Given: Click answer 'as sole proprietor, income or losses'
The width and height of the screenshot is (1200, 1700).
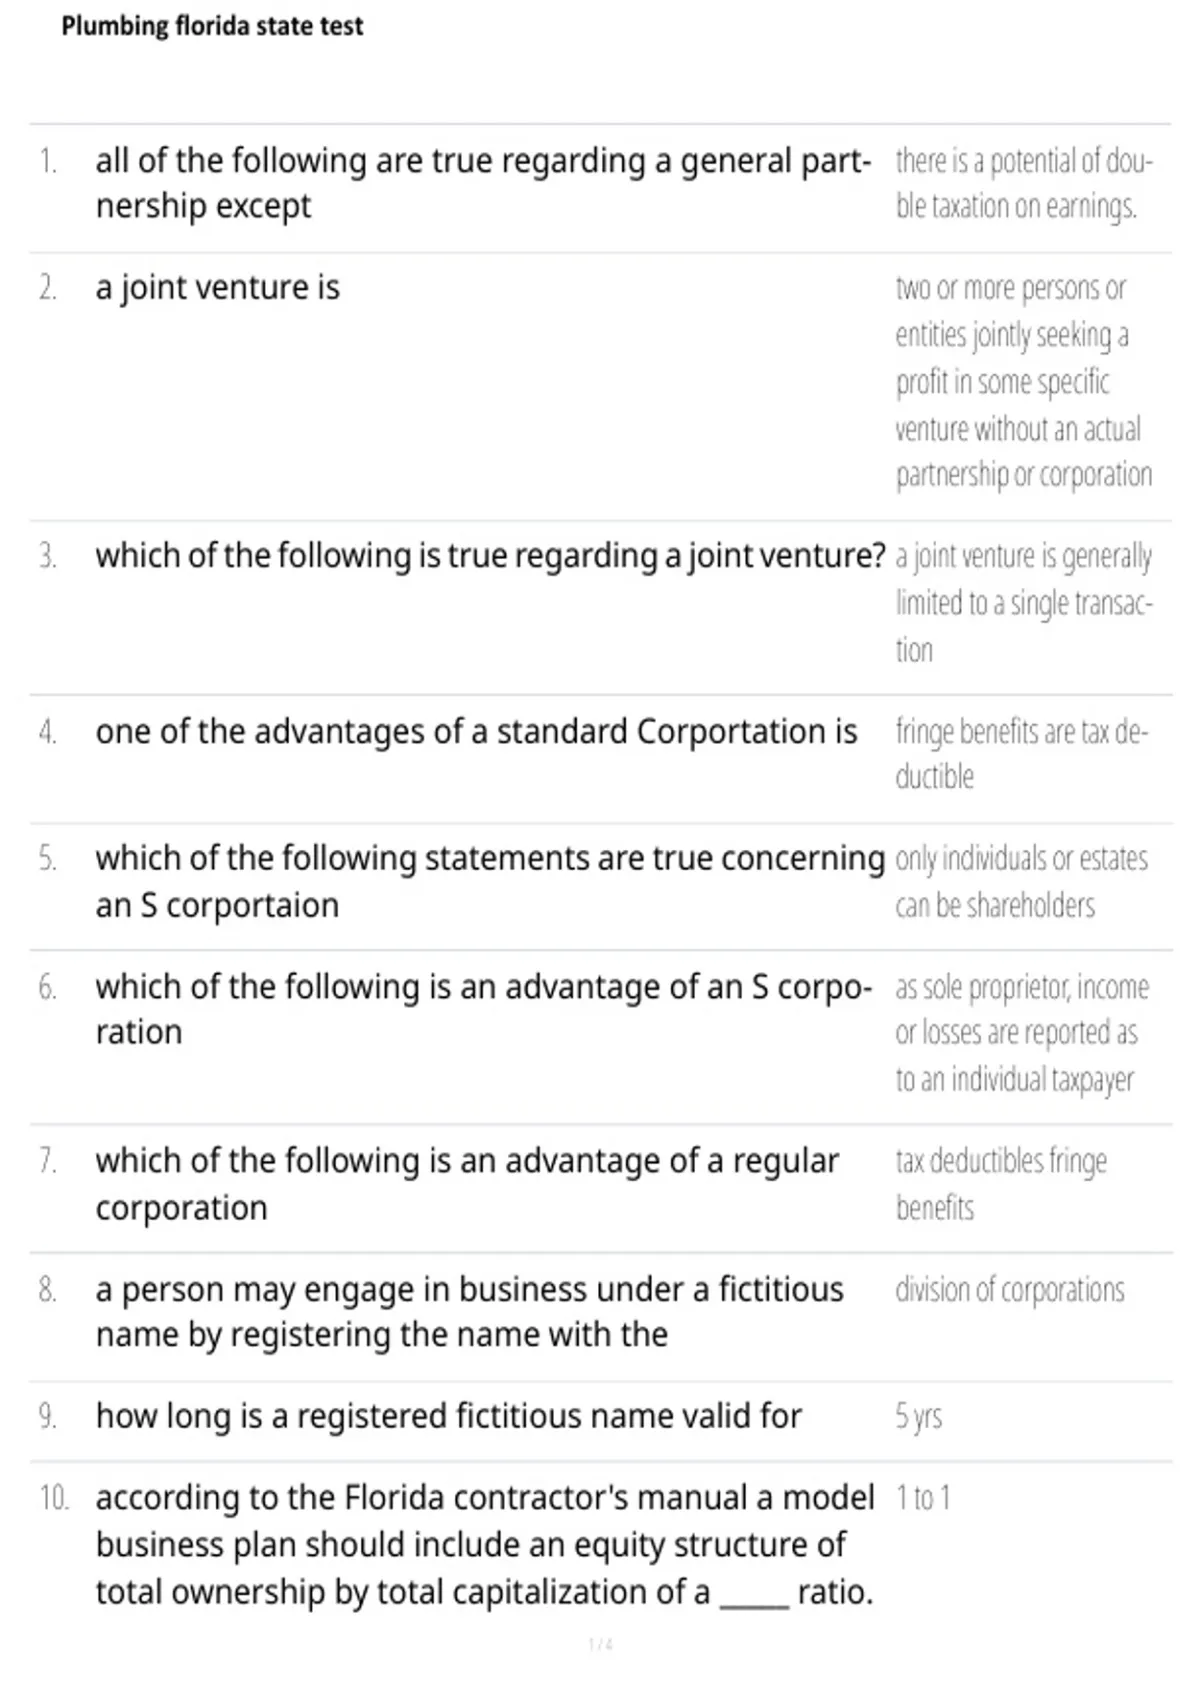Looking at the screenshot, I should pyautogui.click(x=1022, y=1034).
